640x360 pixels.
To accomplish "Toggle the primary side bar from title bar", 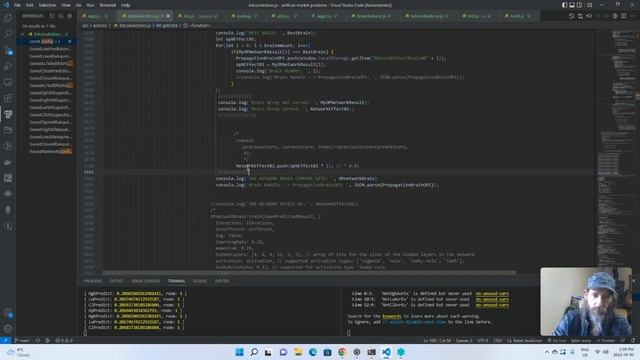I will pos(564,5).
